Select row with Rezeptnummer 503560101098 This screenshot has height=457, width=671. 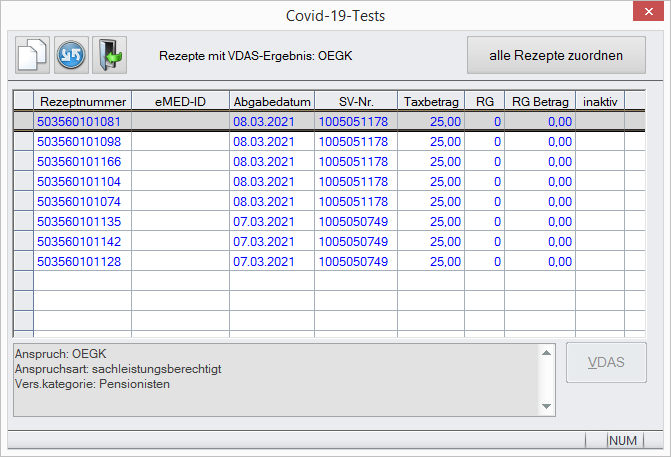82,141
